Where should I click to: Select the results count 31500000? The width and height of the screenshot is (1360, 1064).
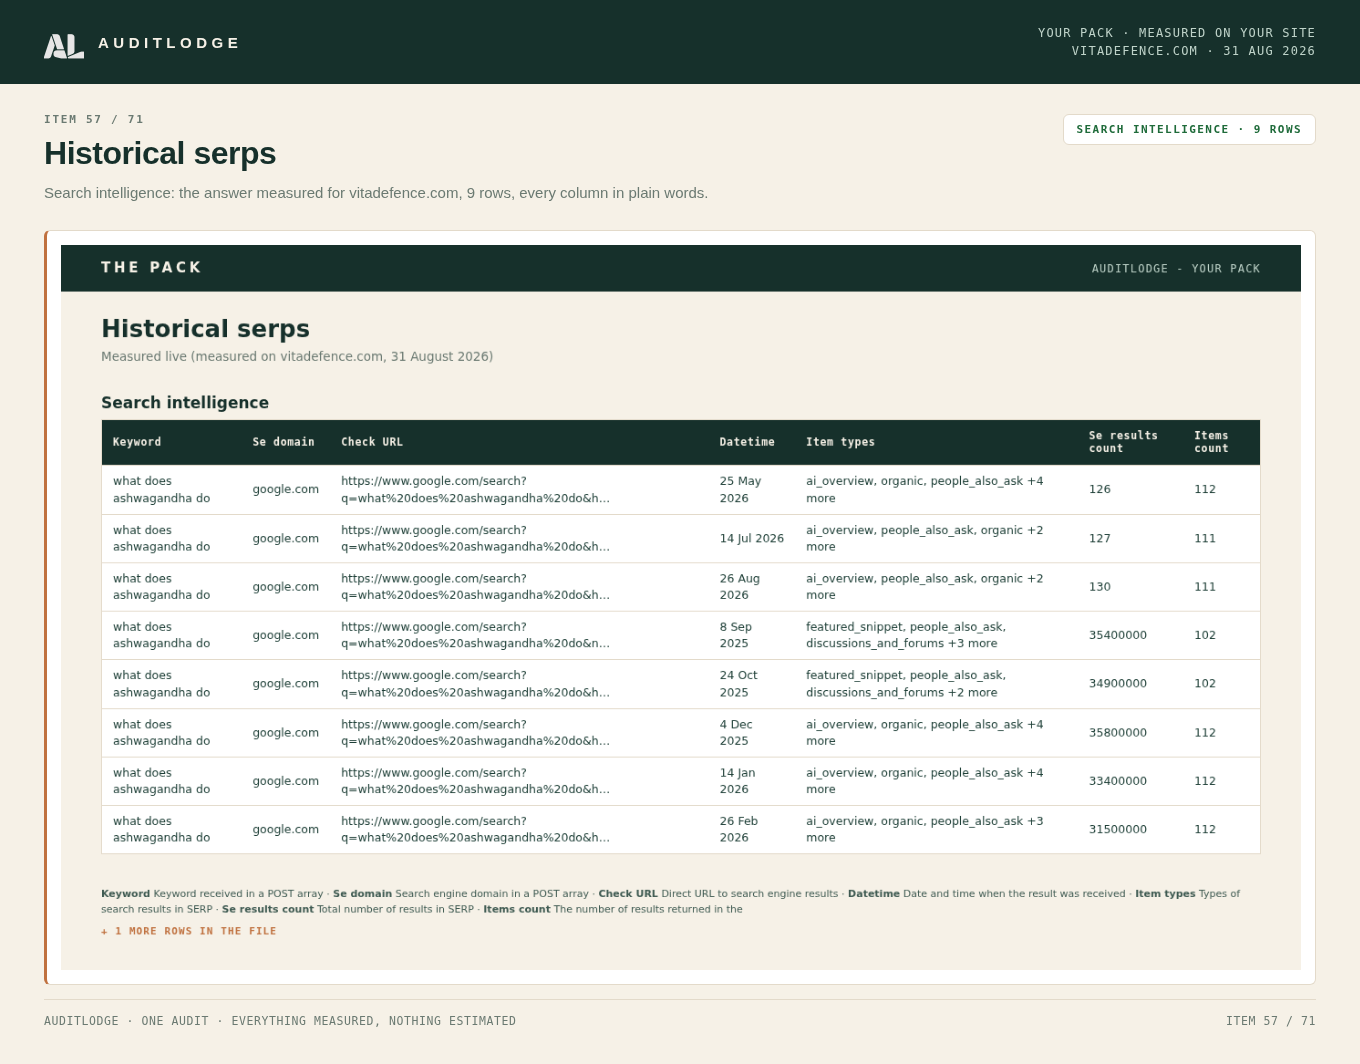coord(1118,830)
